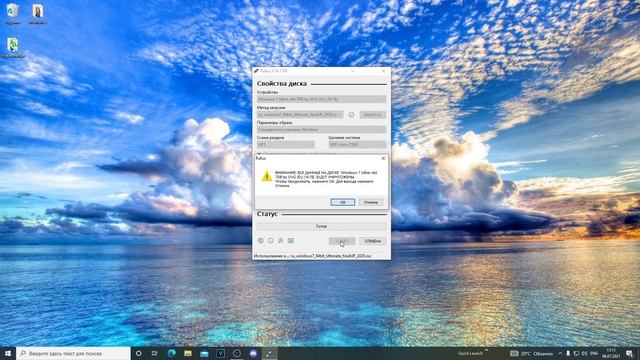Viewport: 640px width, 360px height.
Task: Select the second icon in the top desktop row
Action: point(38,13)
